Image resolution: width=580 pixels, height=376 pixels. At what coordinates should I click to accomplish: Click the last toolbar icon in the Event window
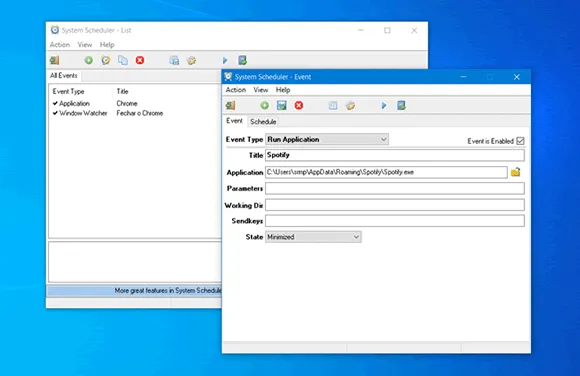tap(401, 105)
